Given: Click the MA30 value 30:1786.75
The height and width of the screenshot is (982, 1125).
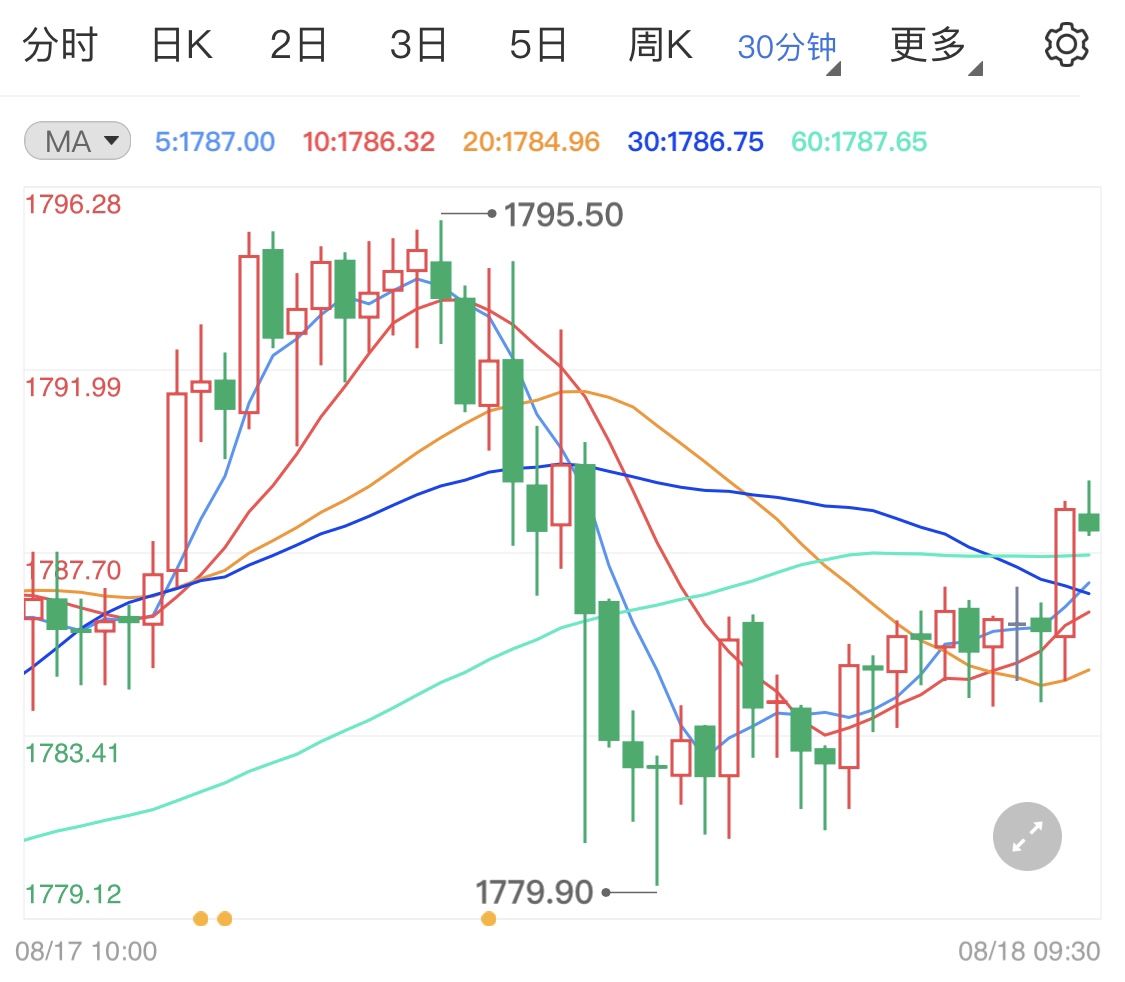Looking at the screenshot, I should tap(695, 142).
